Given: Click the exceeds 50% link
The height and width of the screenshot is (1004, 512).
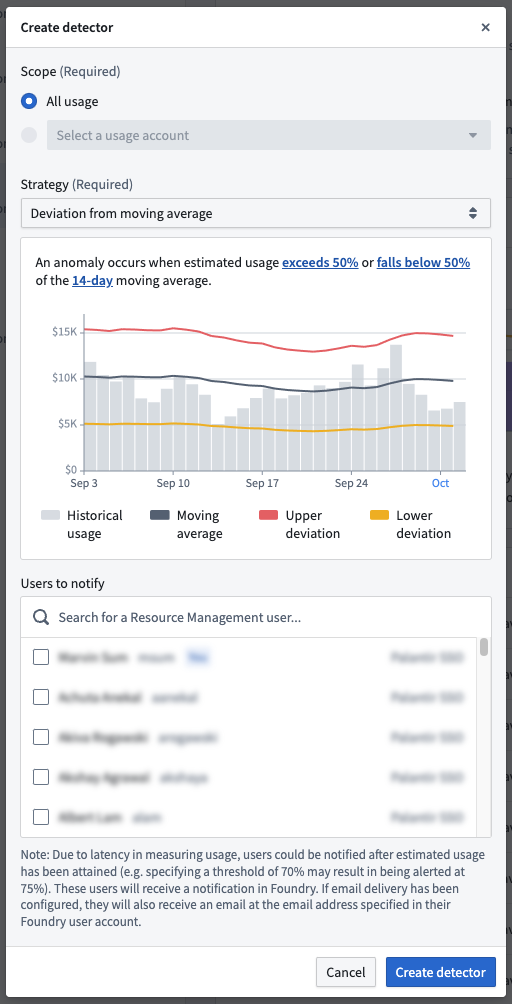Looking at the screenshot, I should 320,263.
